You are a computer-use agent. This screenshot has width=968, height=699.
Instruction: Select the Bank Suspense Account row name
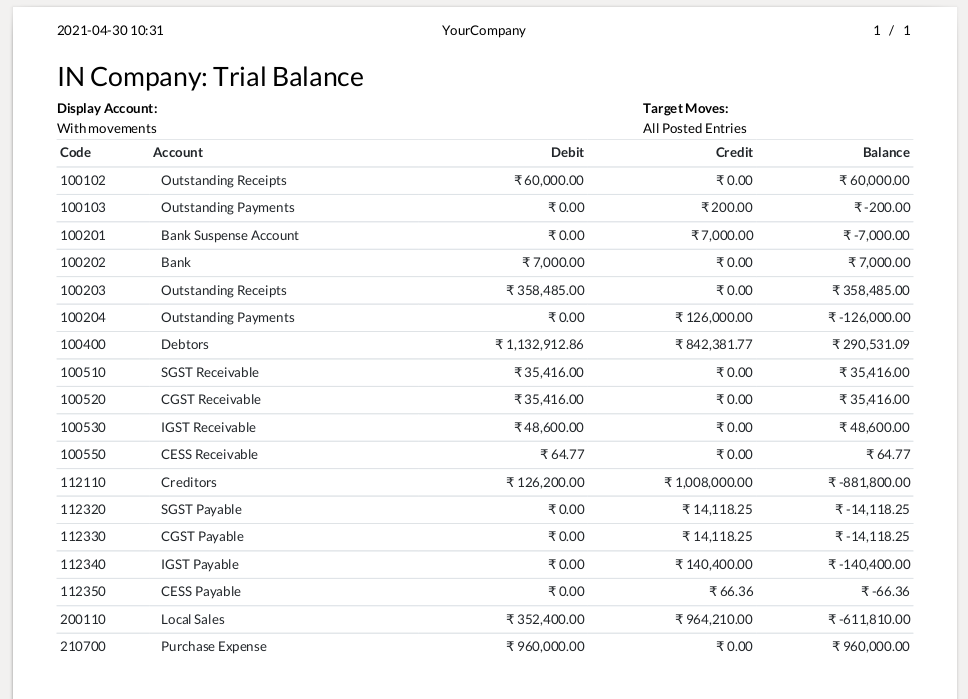pos(229,235)
